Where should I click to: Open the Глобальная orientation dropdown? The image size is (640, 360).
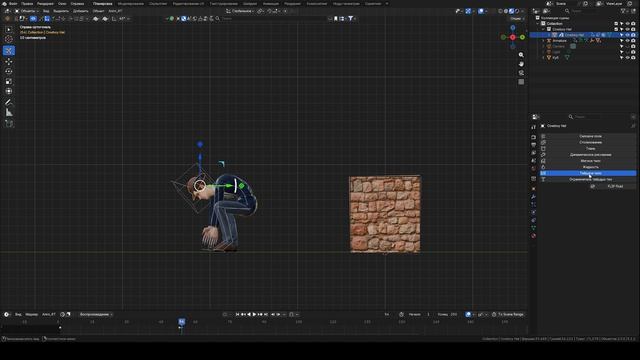pyautogui.click(x=240, y=11)
